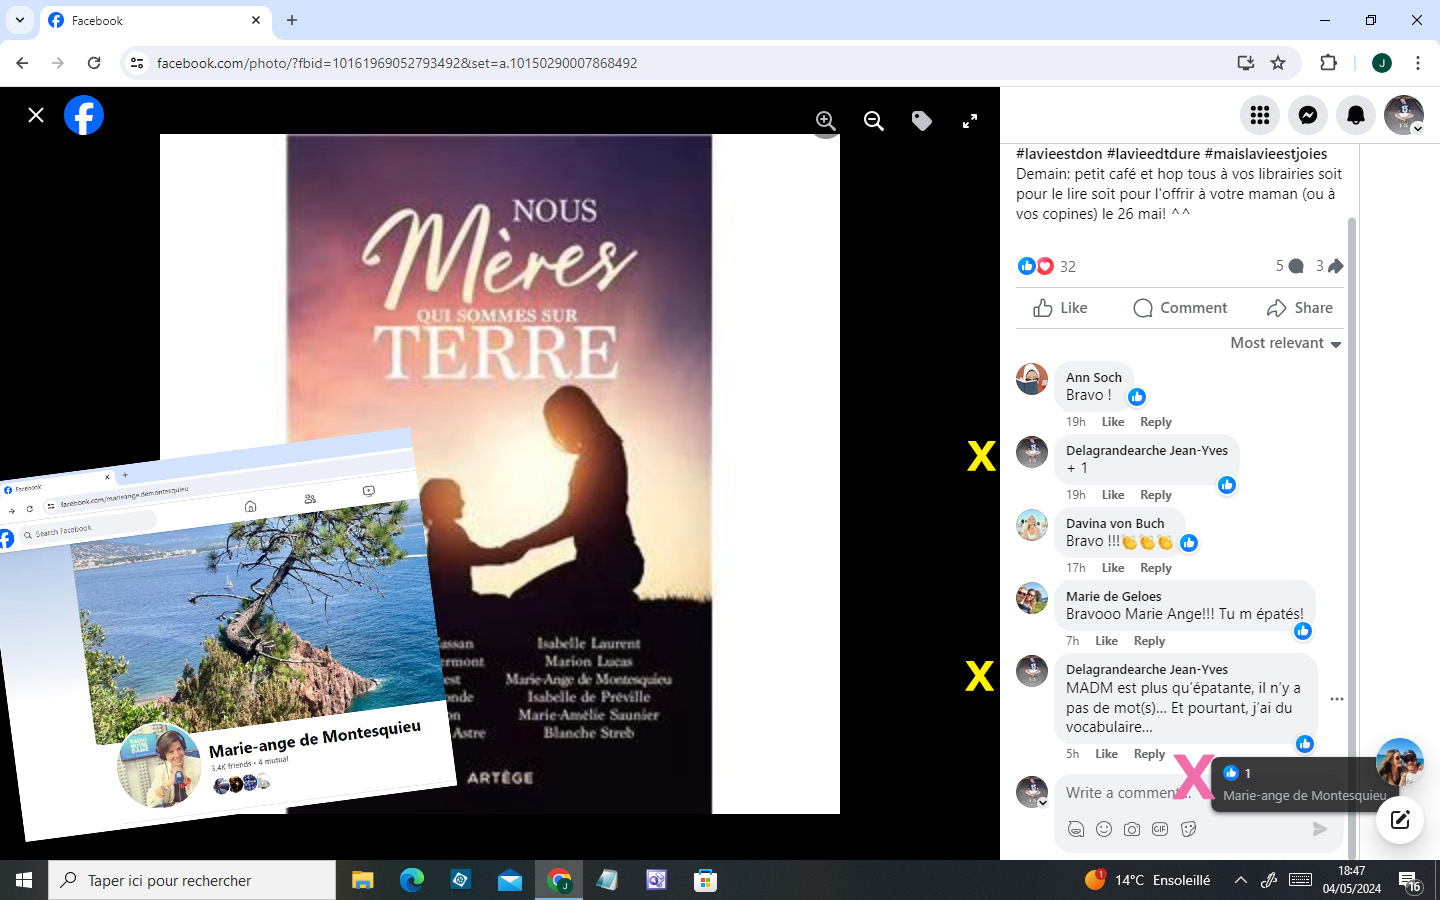Image resolution: width=1440 pixels, height=900 pixels.
Task: View who reacted with 32 reactions
Action: [x=1046, y=266]
